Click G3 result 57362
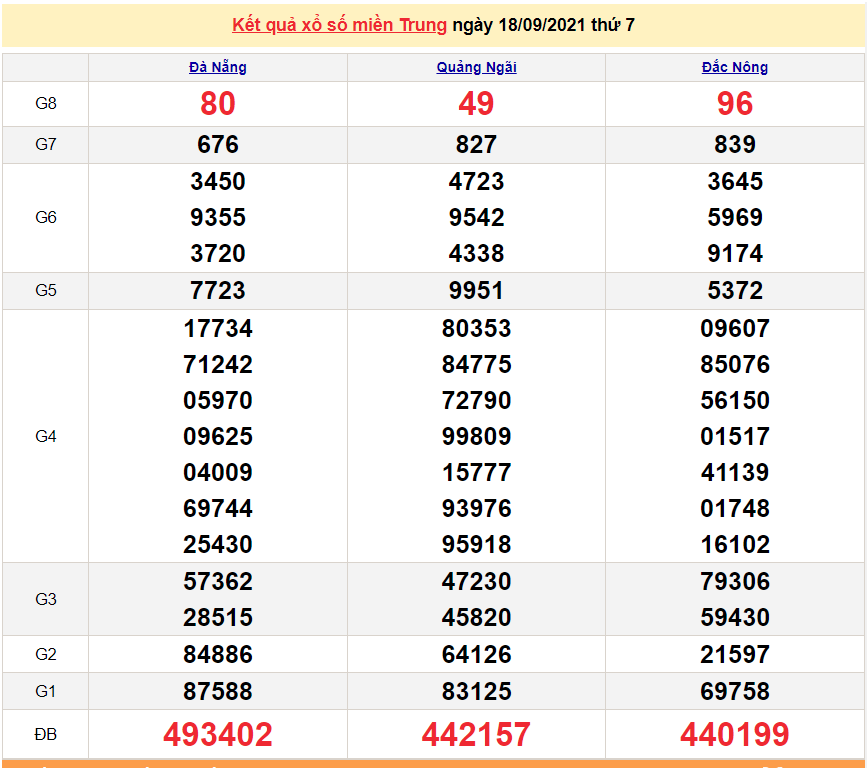The width and height of the screenshot is (867, 768). click(218, 581)
